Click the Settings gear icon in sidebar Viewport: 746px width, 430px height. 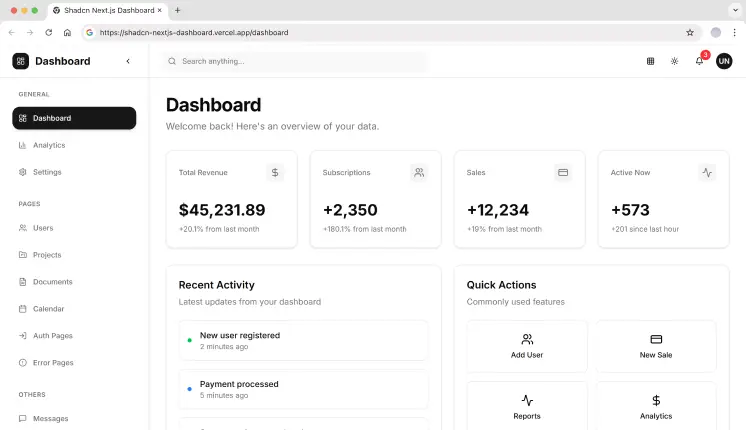[x=22, y=172]
